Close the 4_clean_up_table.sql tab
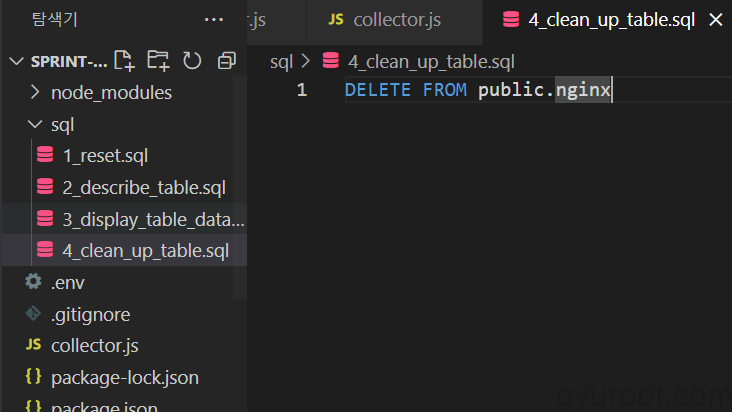Screen dimensions: 732x412 pos(715,20)
